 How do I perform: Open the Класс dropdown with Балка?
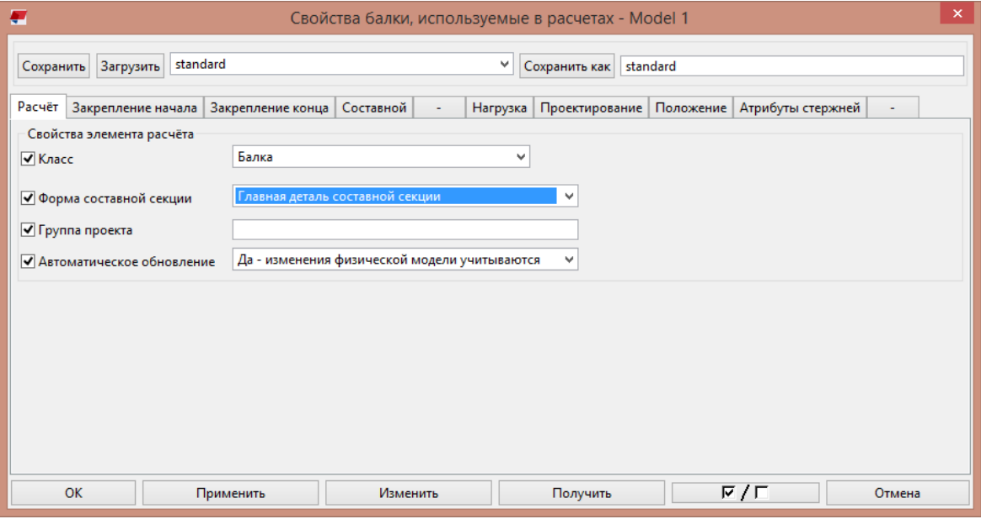(x=380, y=157)
